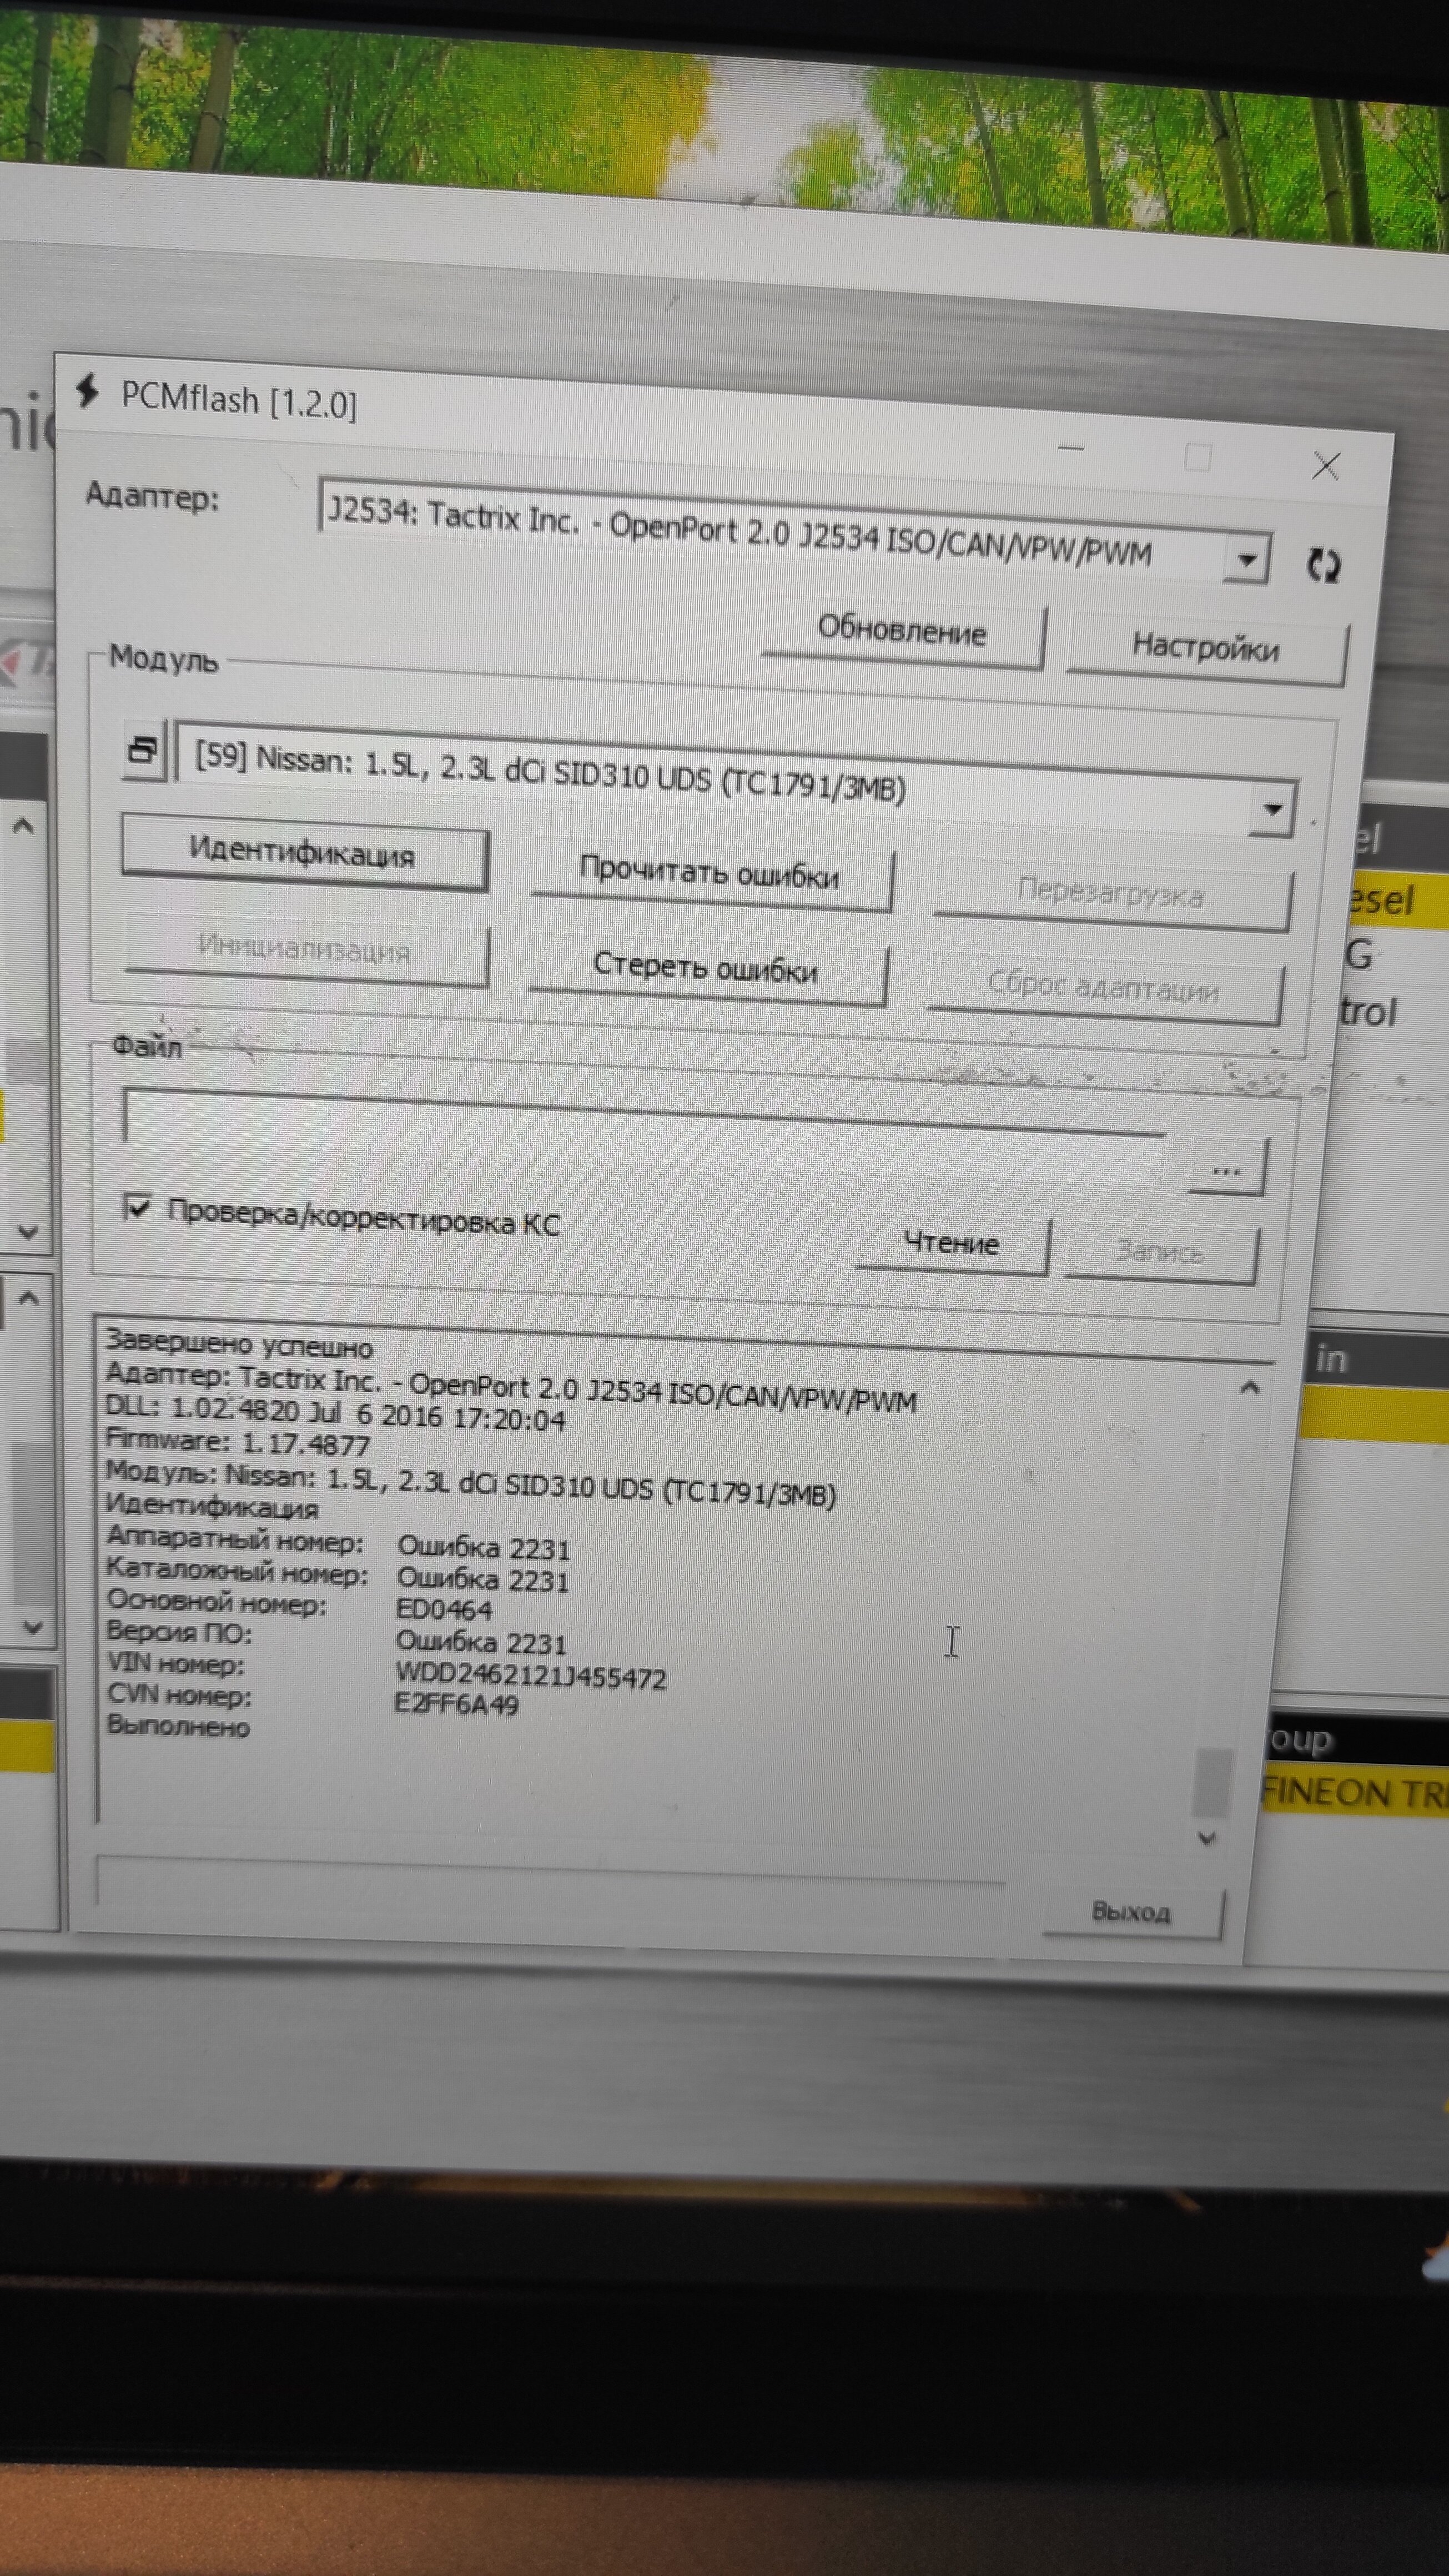Click the PCMflash lightning title icon
Screen dimensions: 1449x2576
[x=88, y=391]
